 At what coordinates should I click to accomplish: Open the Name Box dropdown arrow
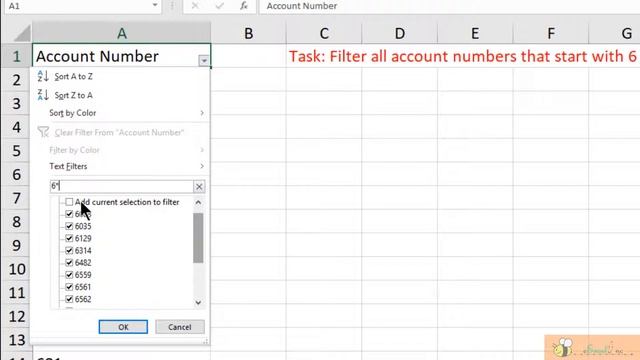pyautogui.click(x=155, y=5)
